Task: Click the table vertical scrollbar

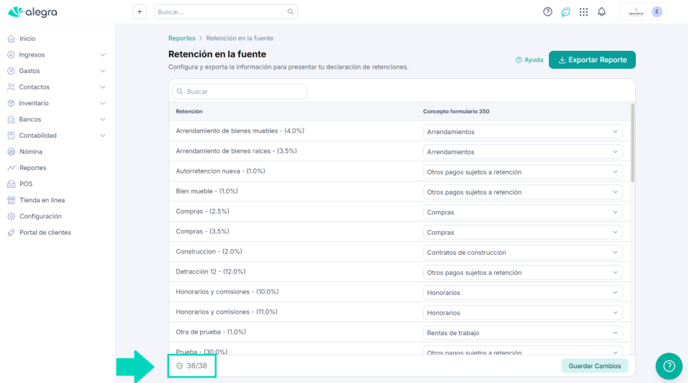Action: point(632,143)
